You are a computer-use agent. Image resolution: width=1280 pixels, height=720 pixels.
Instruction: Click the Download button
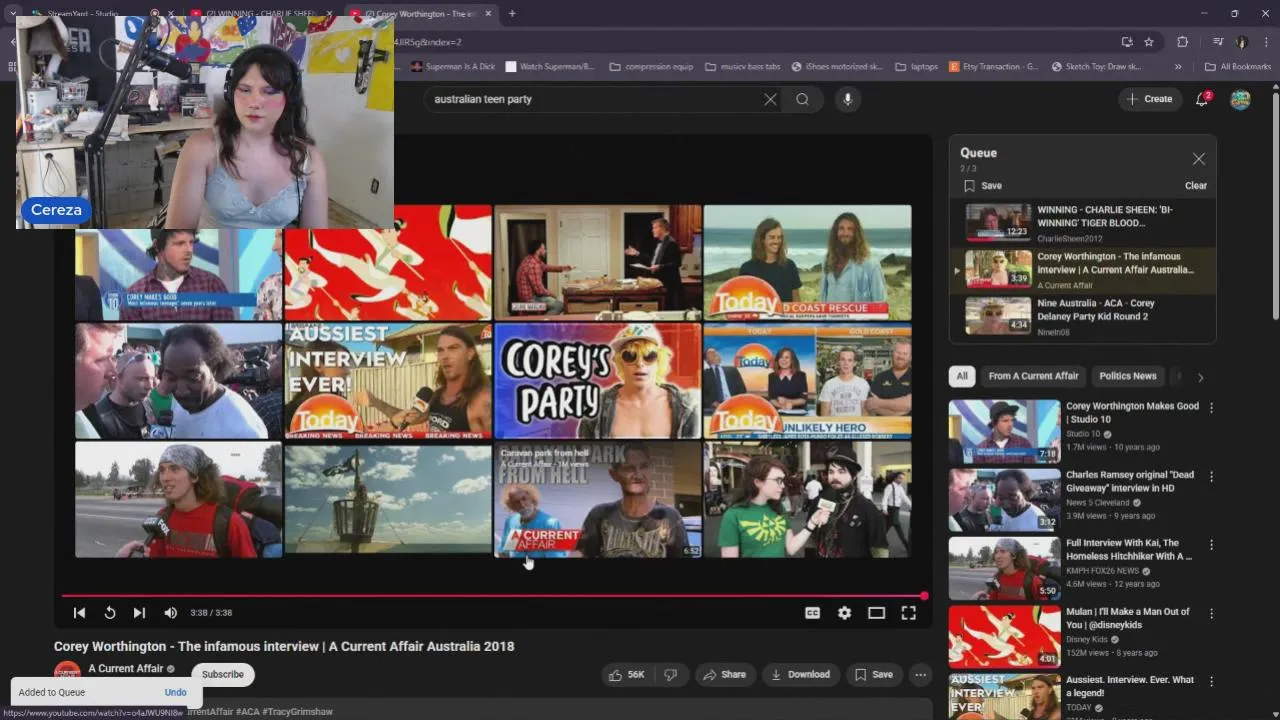tap(799, 675)
